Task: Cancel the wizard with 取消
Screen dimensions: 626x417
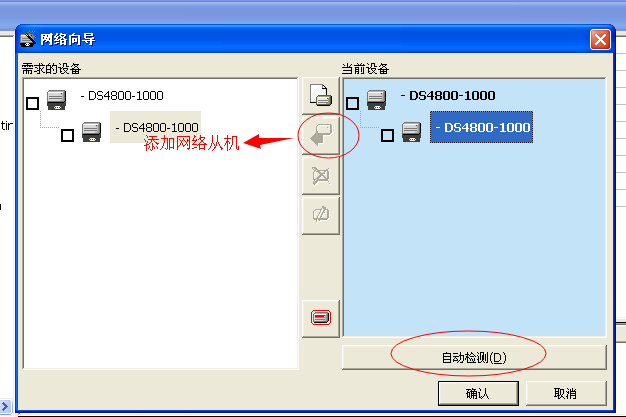Action: click(566, 393)
